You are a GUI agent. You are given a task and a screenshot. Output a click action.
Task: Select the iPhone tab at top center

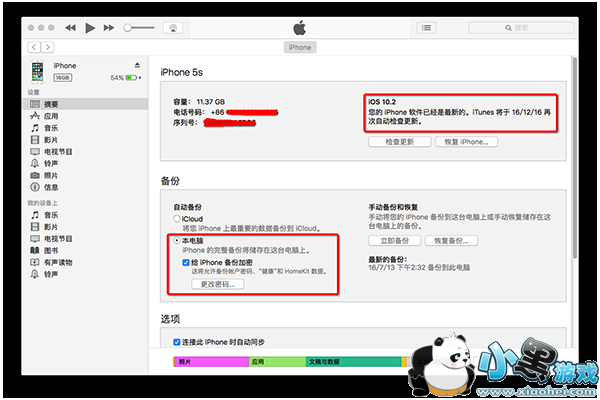(x=300, y=47)
